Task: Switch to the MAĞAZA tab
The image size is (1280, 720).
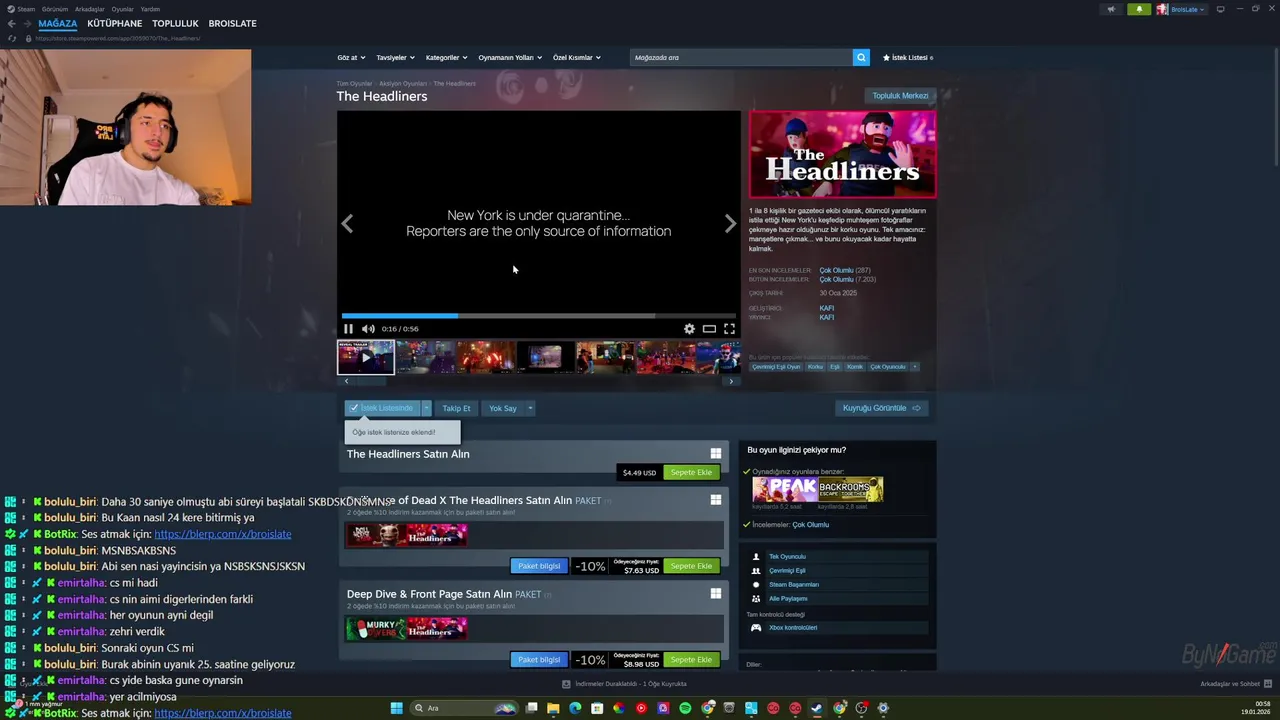Action: click(58, 23)
